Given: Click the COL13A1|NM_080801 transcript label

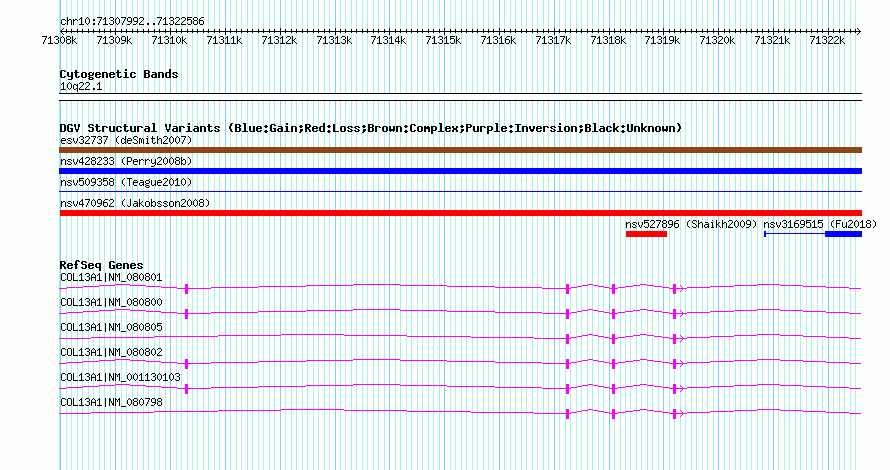Looking at the screenshot, I should tap(111, 278).
